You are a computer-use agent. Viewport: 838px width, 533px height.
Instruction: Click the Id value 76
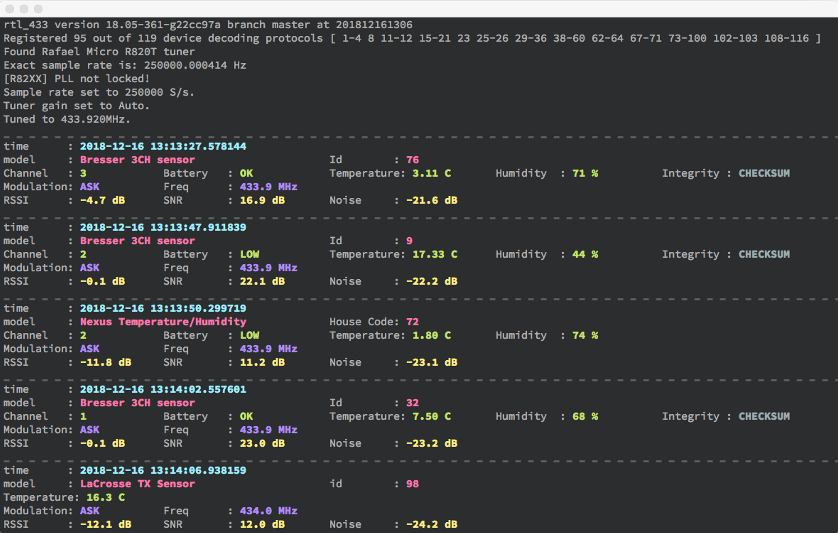412,160
